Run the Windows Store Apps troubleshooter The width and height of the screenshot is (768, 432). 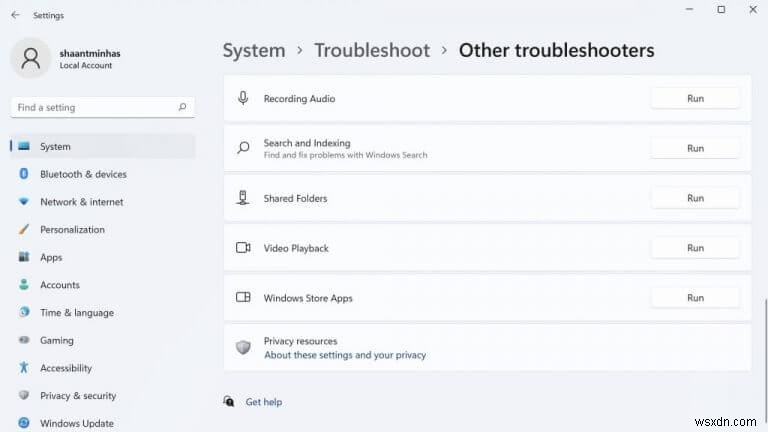pos(695,298)
